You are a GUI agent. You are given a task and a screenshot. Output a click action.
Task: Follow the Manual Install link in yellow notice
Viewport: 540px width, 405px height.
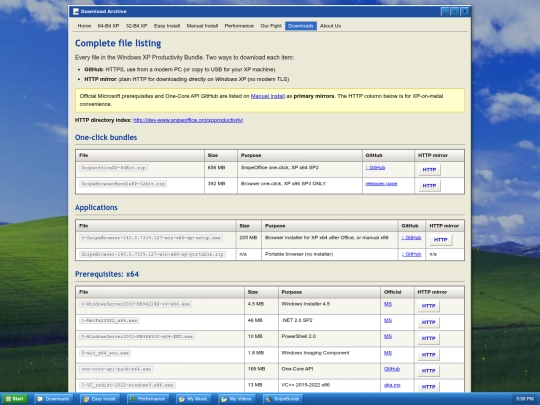(268, 96)
